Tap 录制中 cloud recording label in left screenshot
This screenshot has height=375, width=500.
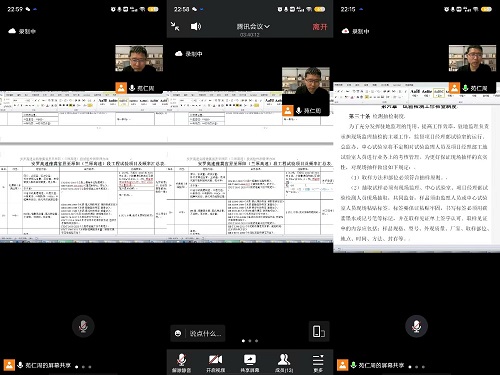[22, 31]
